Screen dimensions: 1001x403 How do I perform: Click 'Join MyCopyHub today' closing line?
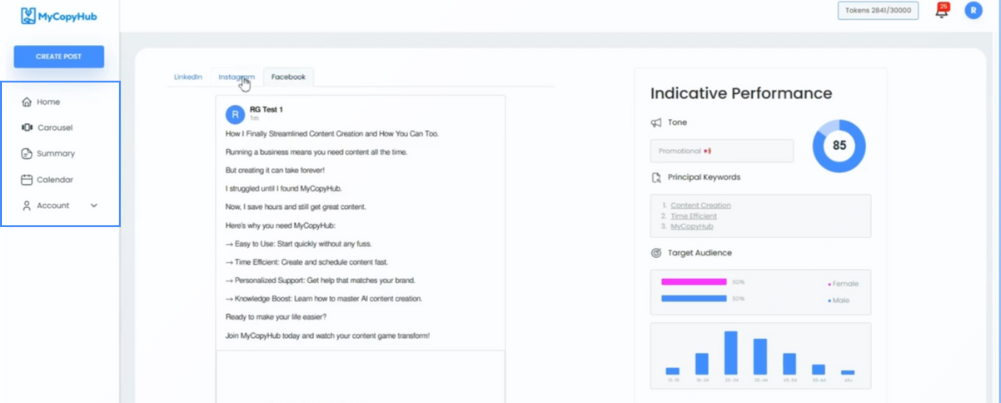pos(327,335)
